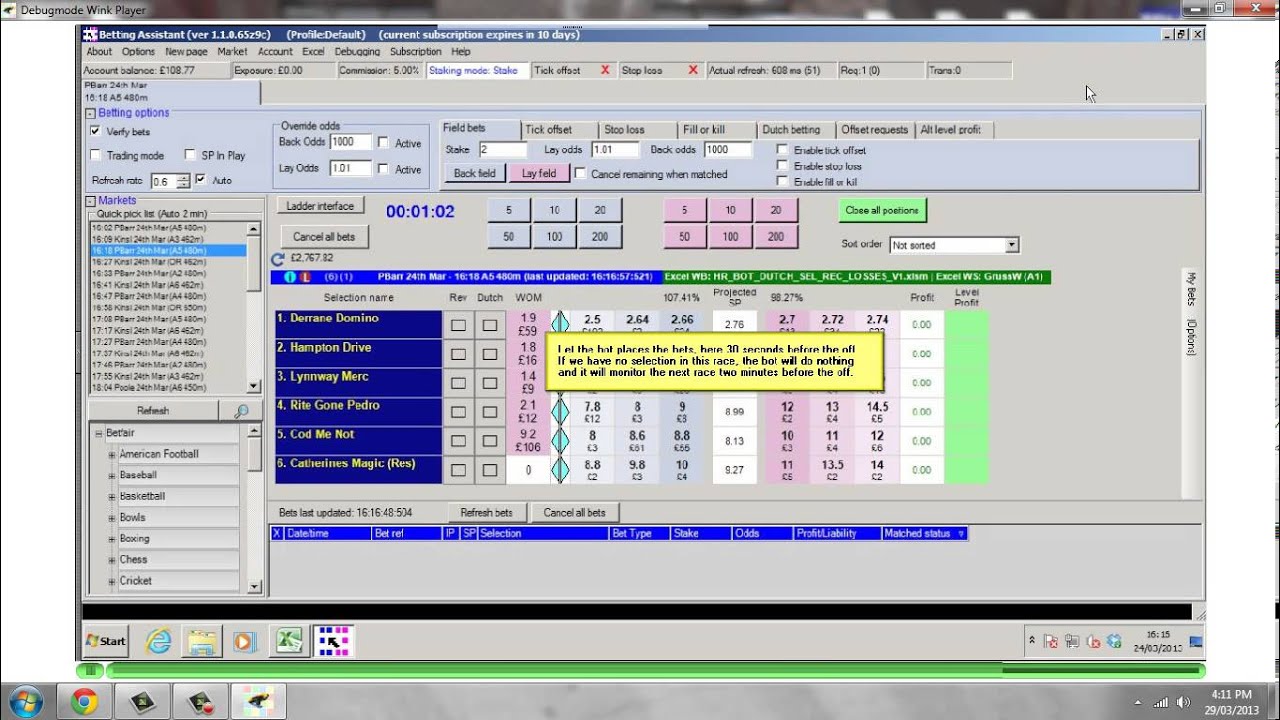Switch to the Tick offset tab
This screenshot has height=720, width=1280.
(x=549, y=130)
